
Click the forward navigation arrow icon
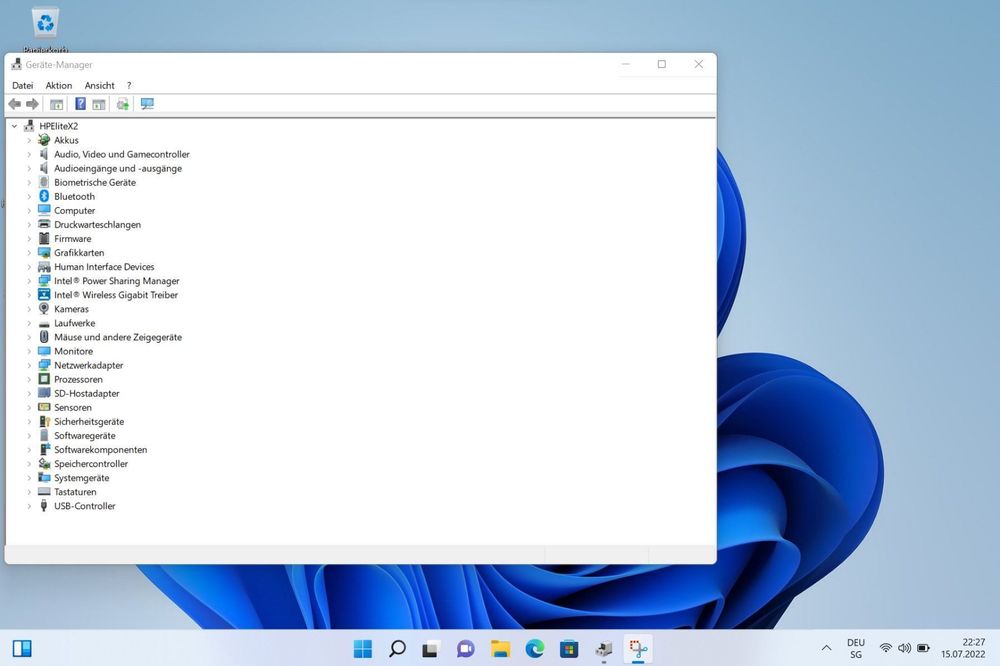tap(30, 103)
